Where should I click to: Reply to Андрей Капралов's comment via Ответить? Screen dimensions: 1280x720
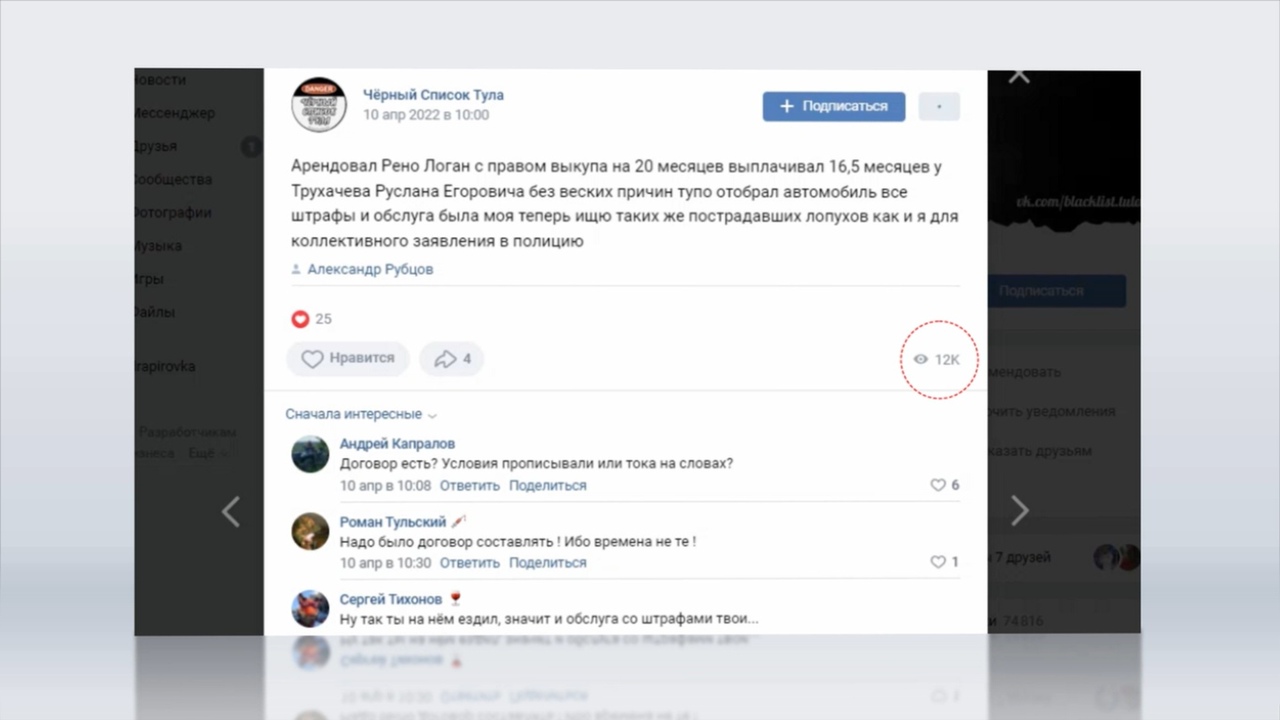tap(469, 485)
